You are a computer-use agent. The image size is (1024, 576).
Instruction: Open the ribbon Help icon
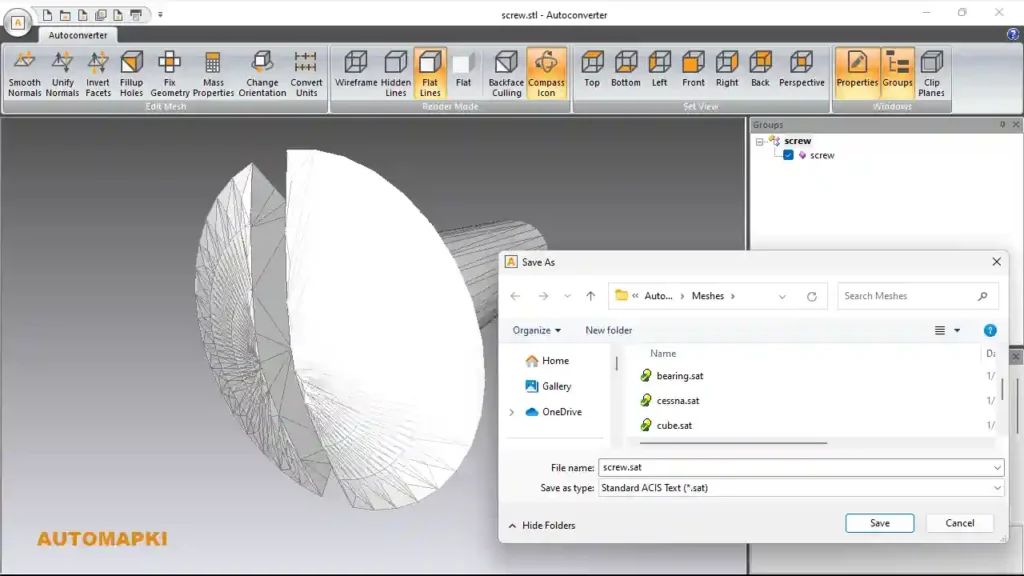[x=1012, y=35]
